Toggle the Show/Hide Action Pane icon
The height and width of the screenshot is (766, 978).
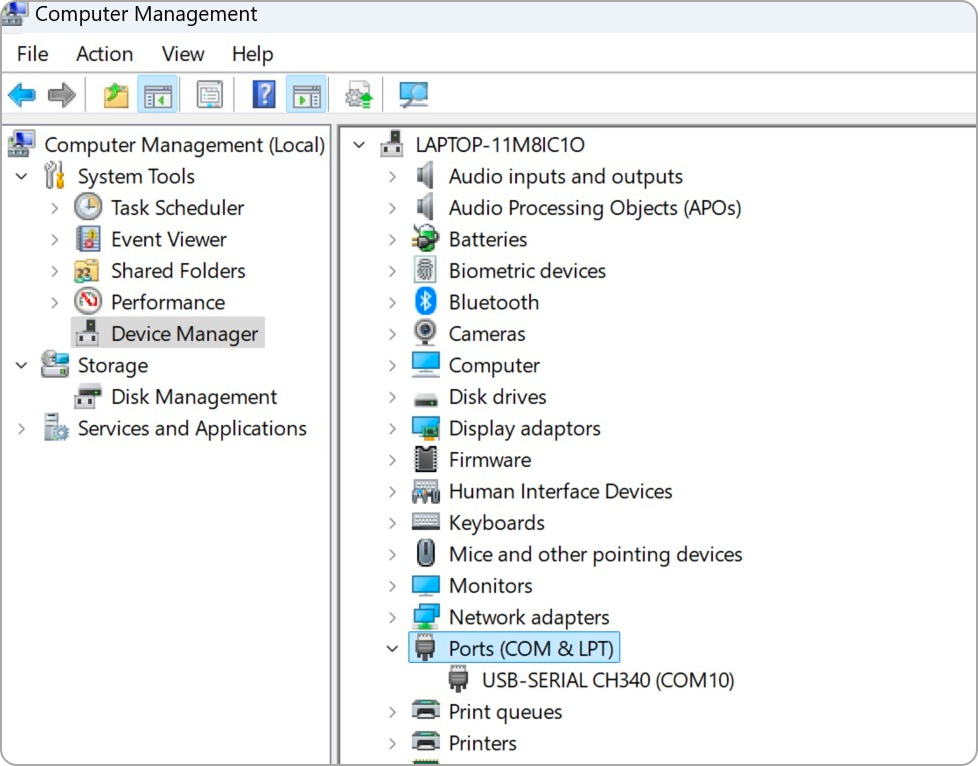pyautogui.click(x=306, y=94)
